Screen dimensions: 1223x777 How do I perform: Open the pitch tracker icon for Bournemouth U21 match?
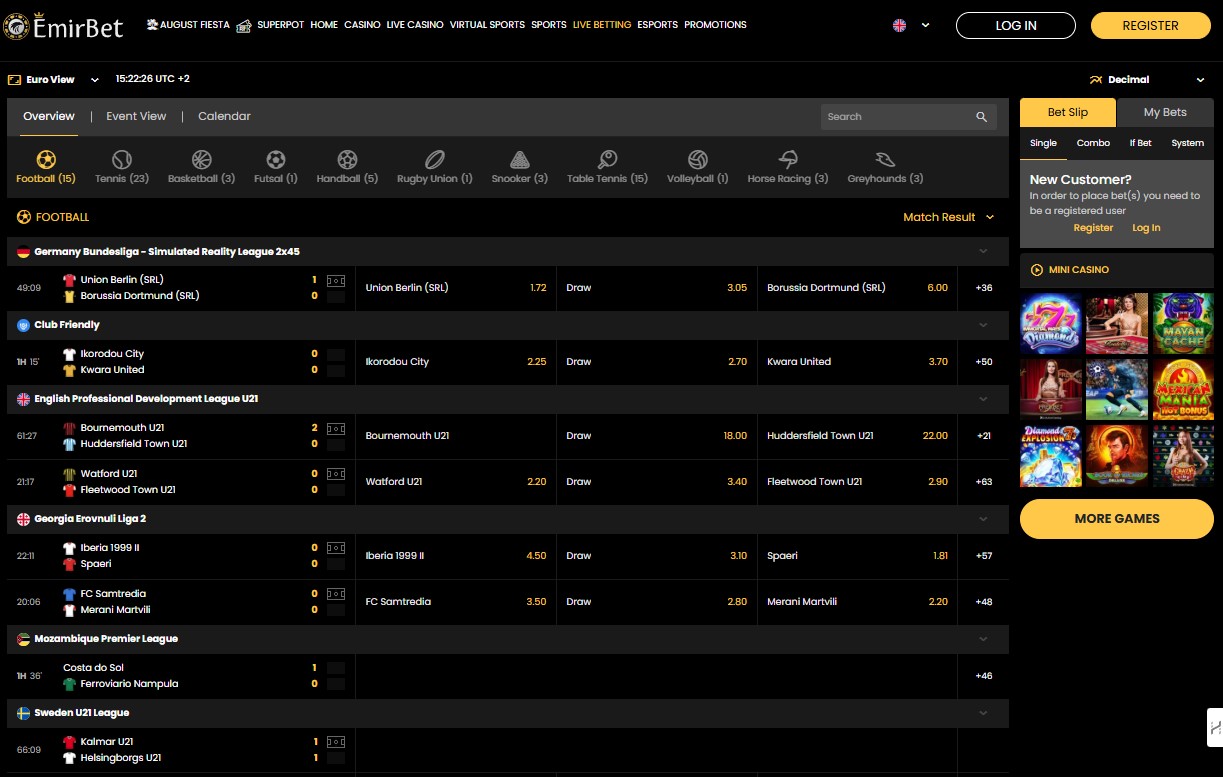point(336,428)
